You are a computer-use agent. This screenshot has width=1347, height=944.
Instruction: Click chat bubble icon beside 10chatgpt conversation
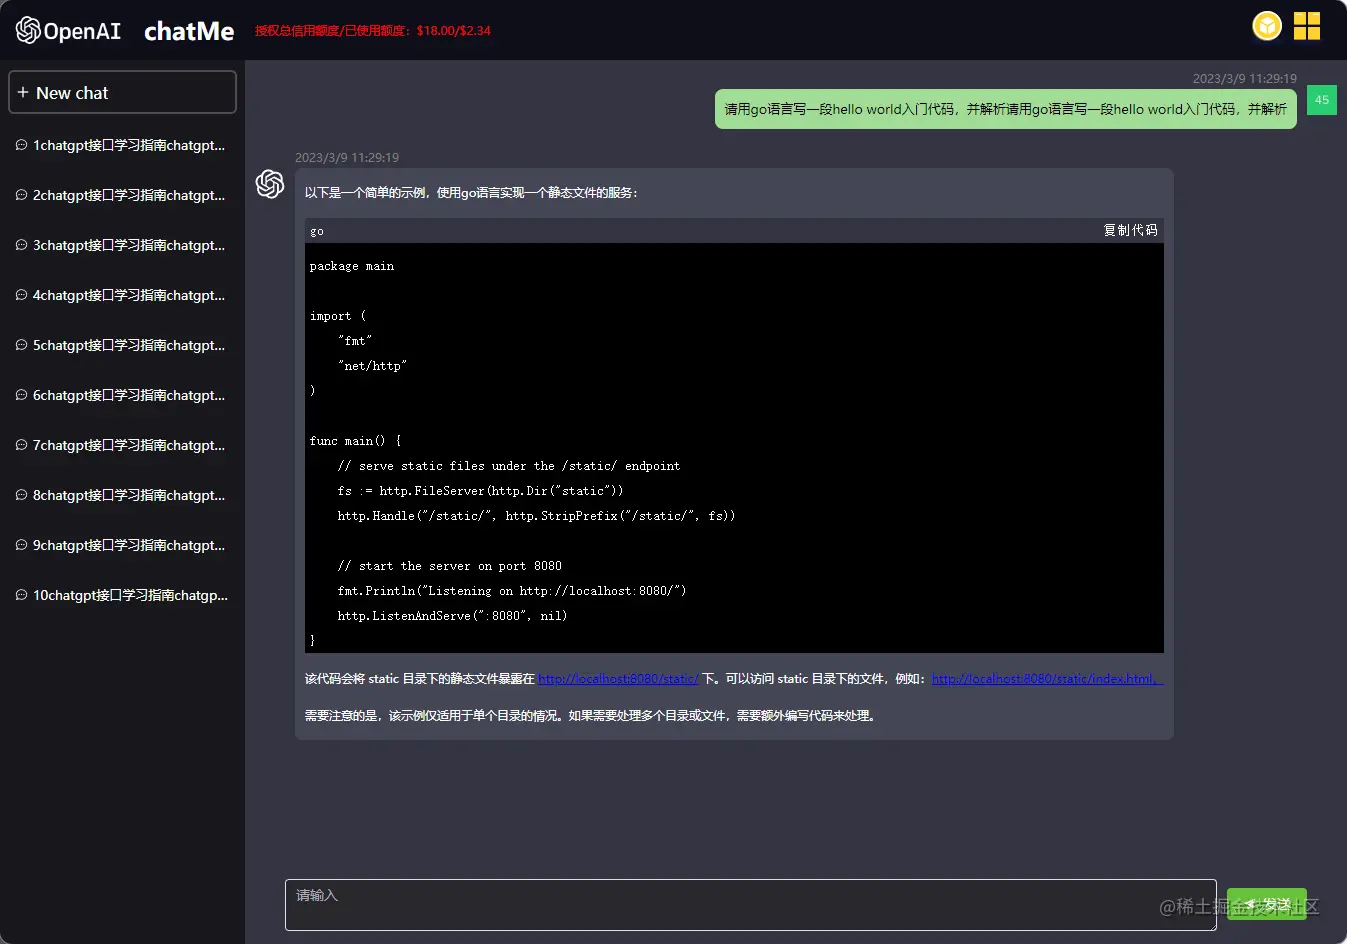(21, 595)
